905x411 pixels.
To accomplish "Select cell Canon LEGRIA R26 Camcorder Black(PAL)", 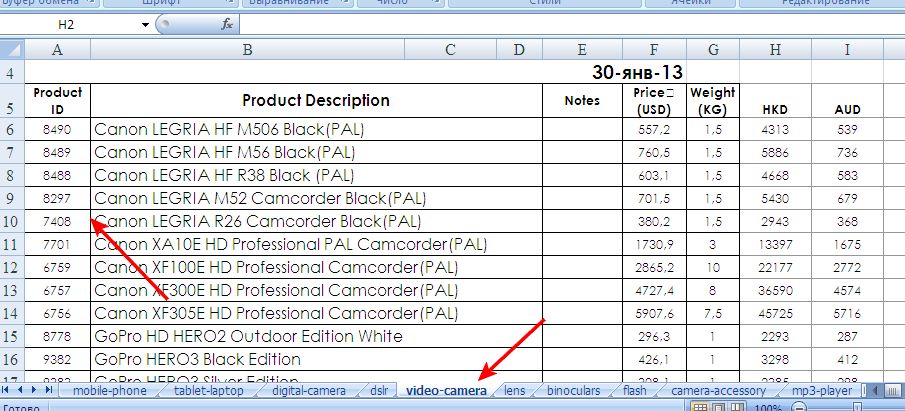I will click(x=316, y=221).
